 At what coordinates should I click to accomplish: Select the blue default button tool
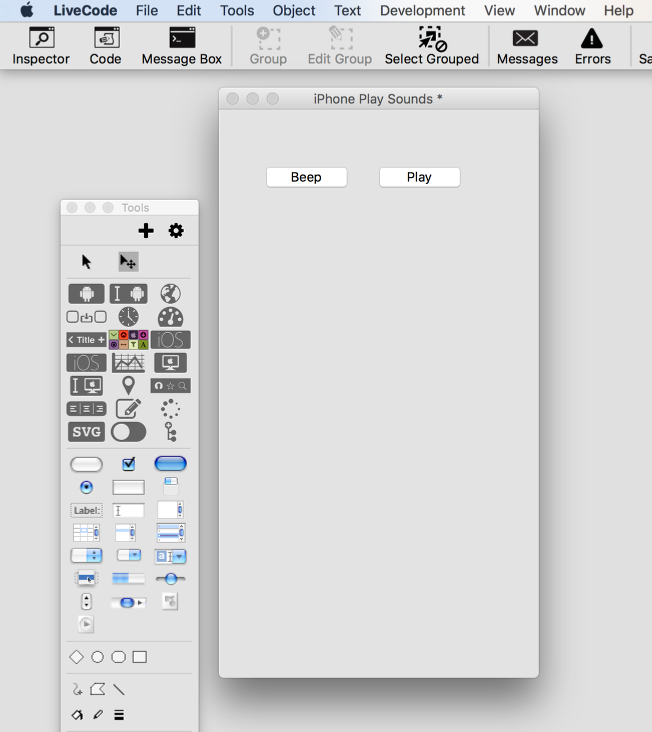tap(170, 464)
